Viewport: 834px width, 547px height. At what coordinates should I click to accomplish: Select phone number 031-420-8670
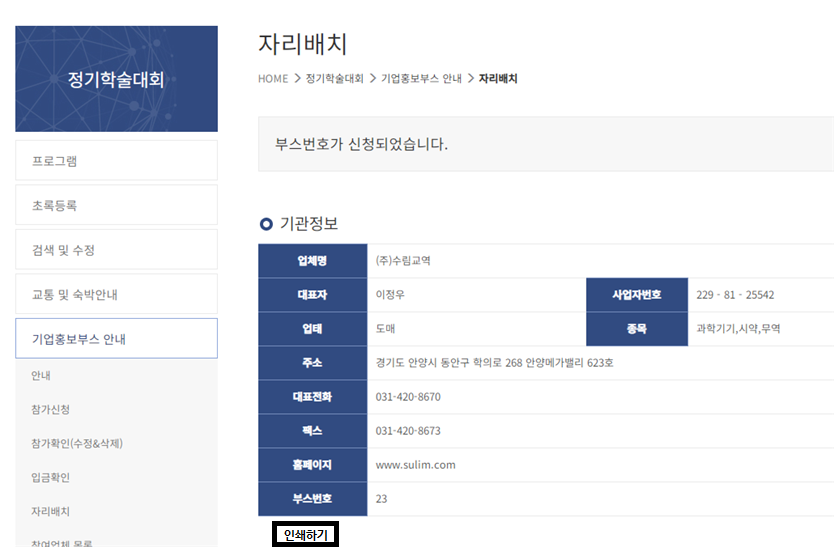tap(408, 397)
